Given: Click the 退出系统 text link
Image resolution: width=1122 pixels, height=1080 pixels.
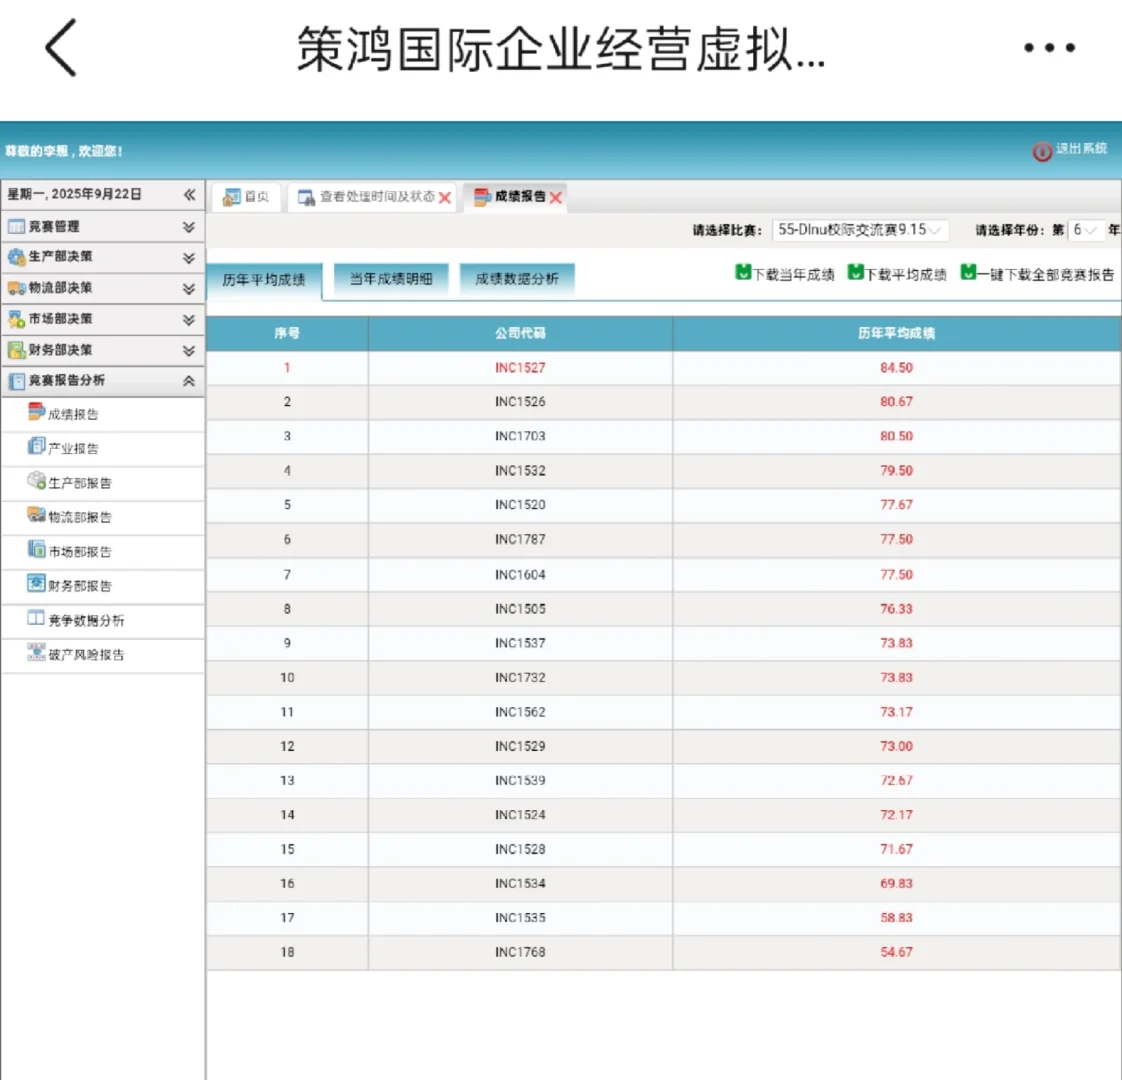Looking at the screenshot, I should pos(1081,148).
